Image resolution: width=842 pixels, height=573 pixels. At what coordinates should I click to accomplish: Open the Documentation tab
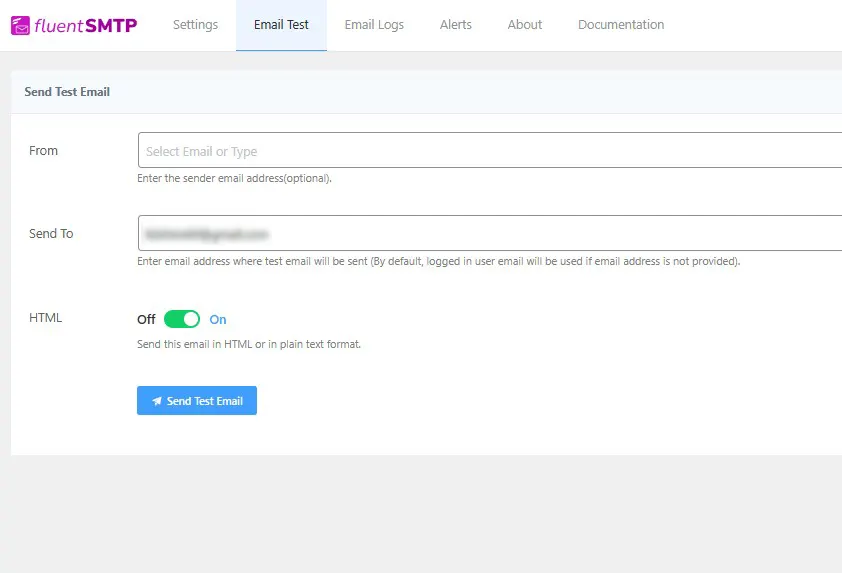pyautogui.click(x=620, y=25)
